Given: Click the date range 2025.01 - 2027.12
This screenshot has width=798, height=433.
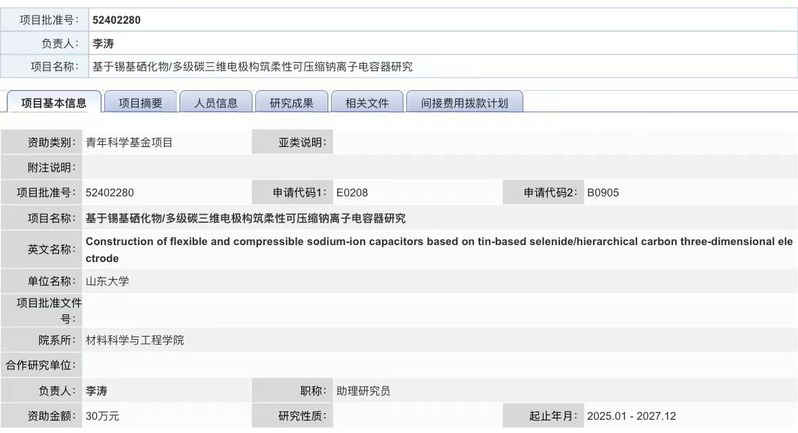Looking at the screenshot, I should click(632, 416).
